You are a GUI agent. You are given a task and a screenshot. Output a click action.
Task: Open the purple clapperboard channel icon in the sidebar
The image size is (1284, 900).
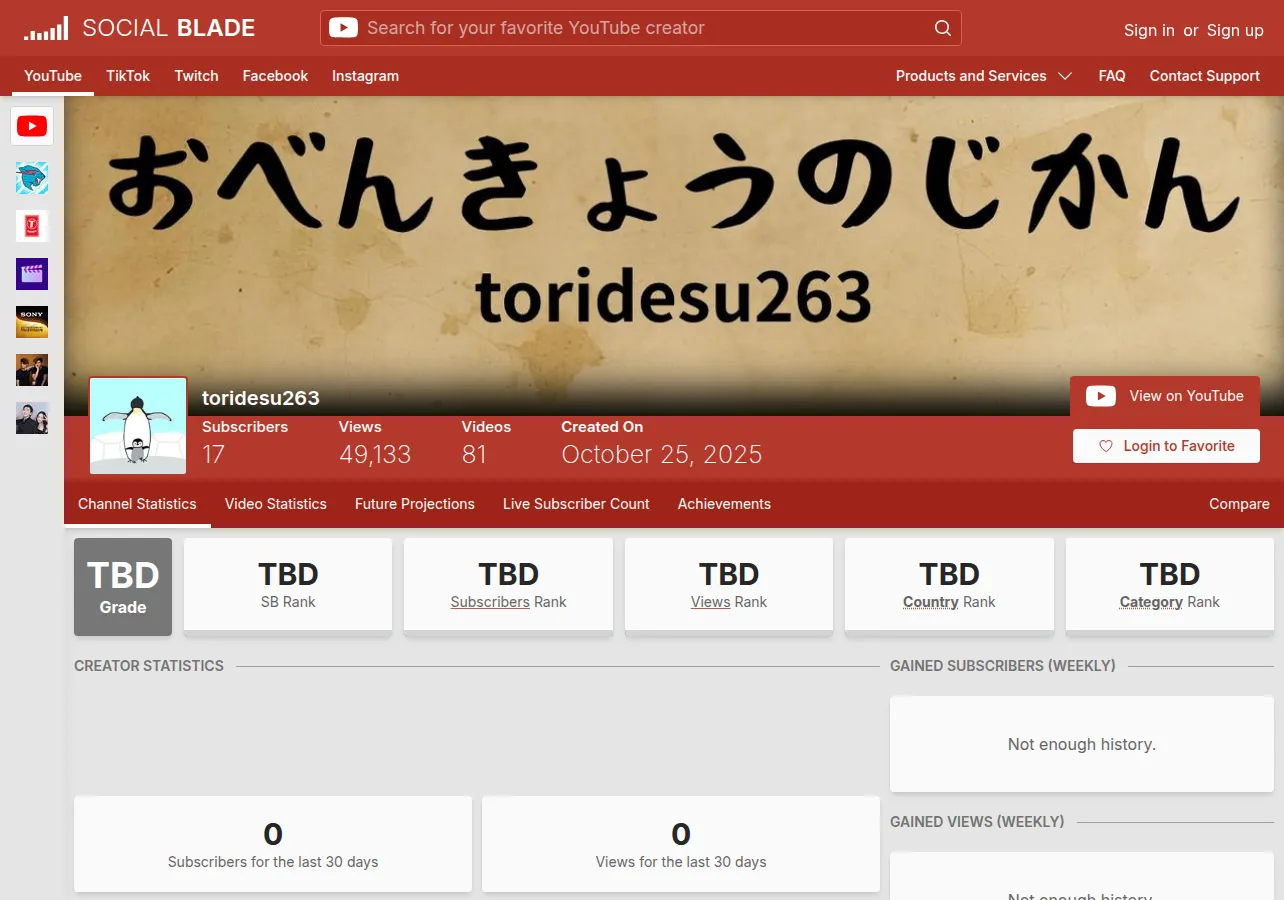[x=32, y=274]
